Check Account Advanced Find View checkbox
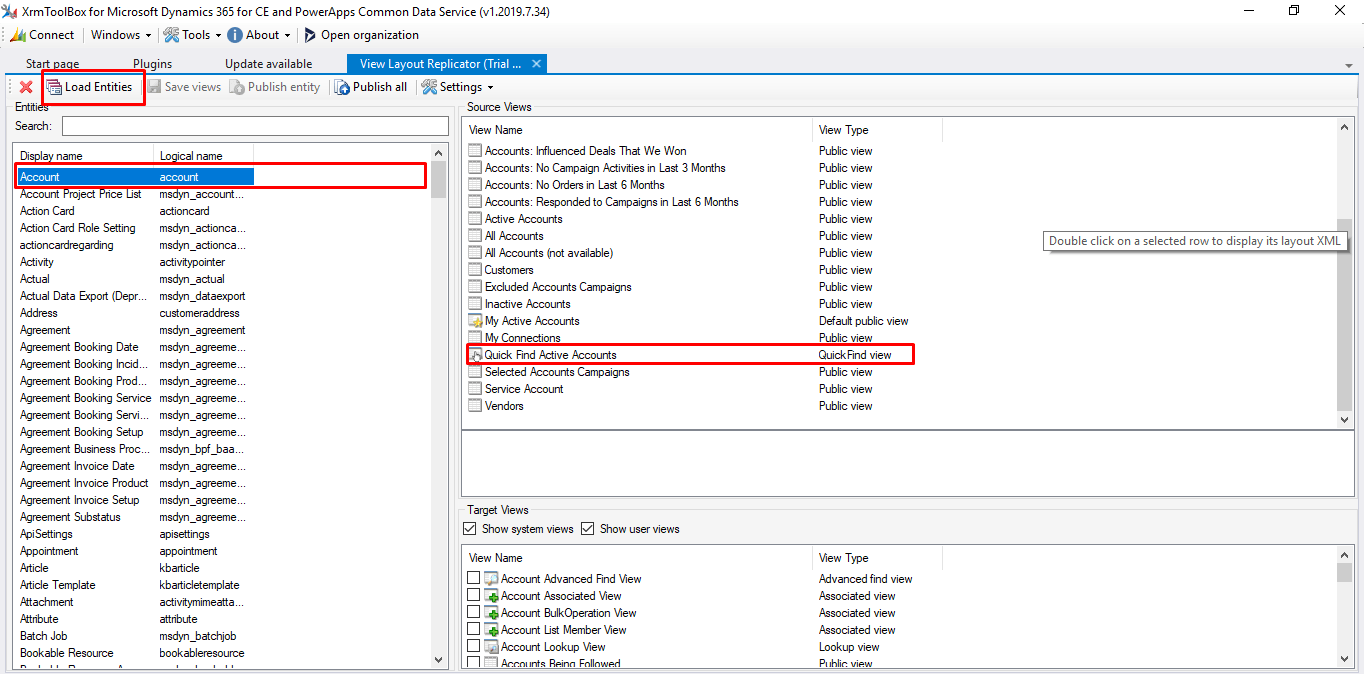1364x674 pixels. point(473,578)
